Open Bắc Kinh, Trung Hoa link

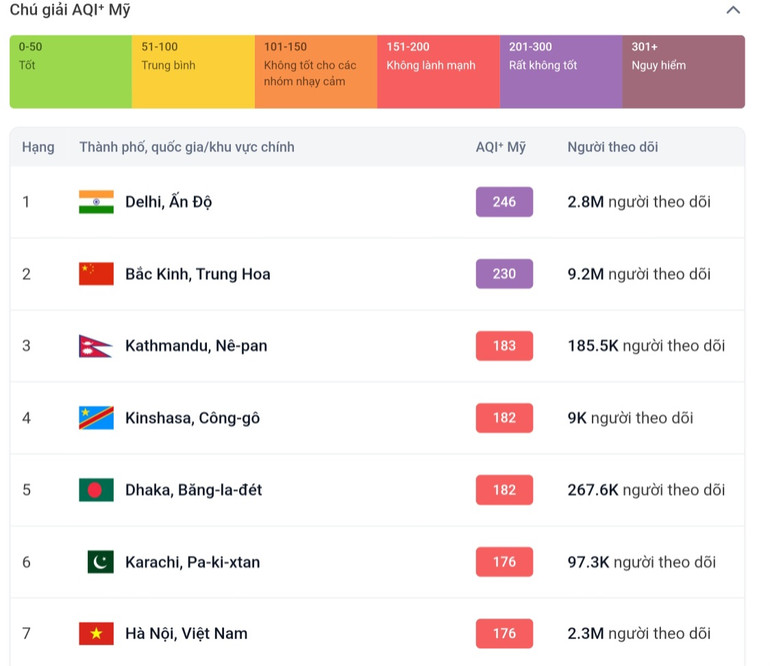(197, 274)
